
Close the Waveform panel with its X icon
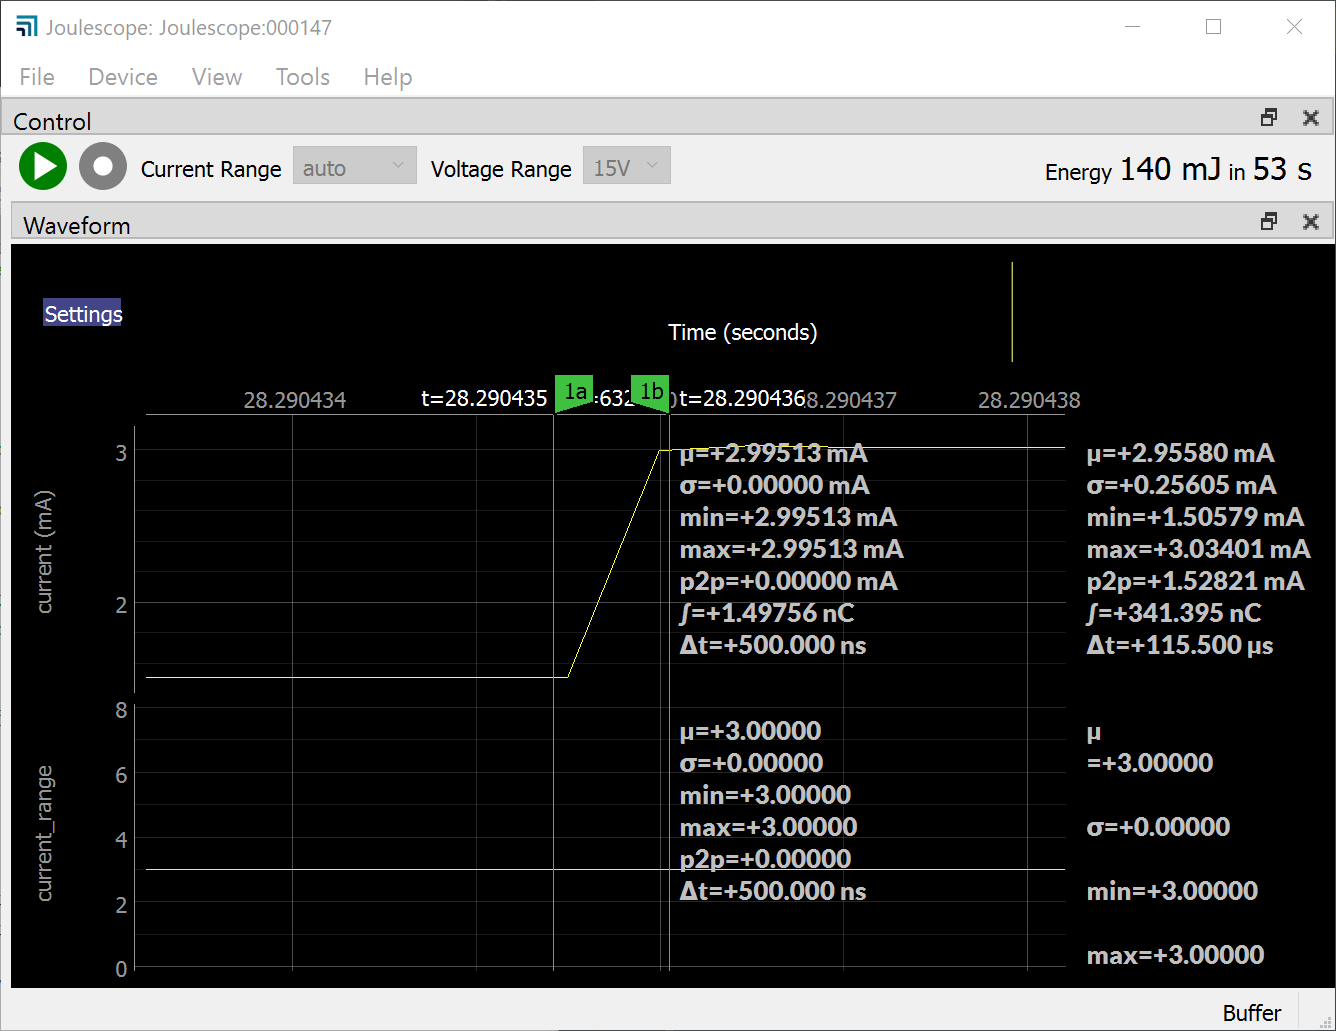(x=1310, y=220)
